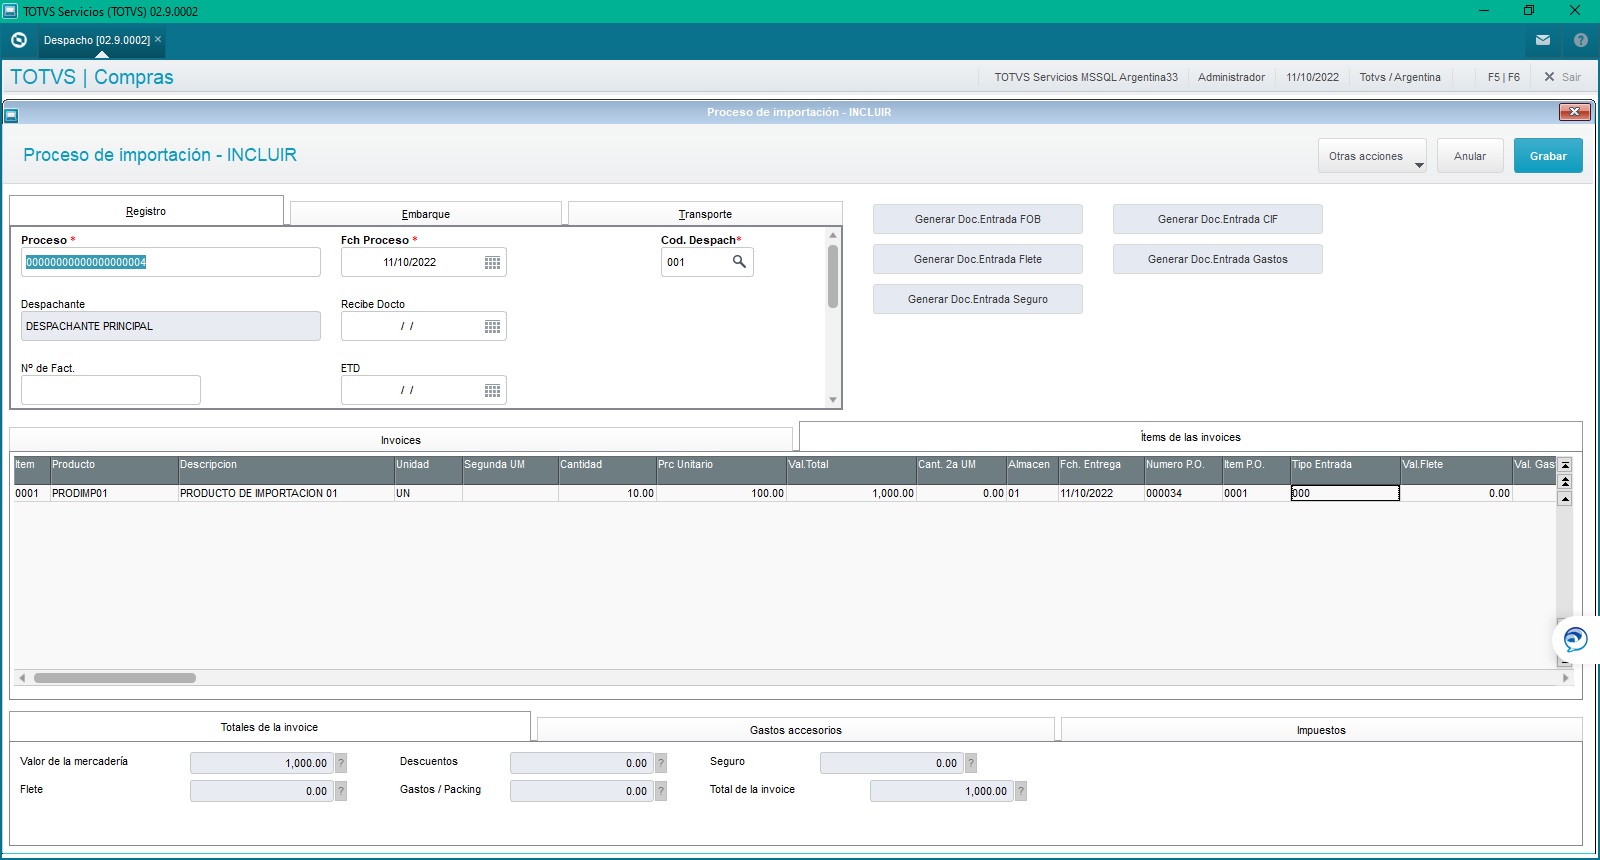The height and width of the screenshot is (860, 1600).
Task: Click TOTVS Servicios MSSQL Argentina33 label
Action: 1086,77
